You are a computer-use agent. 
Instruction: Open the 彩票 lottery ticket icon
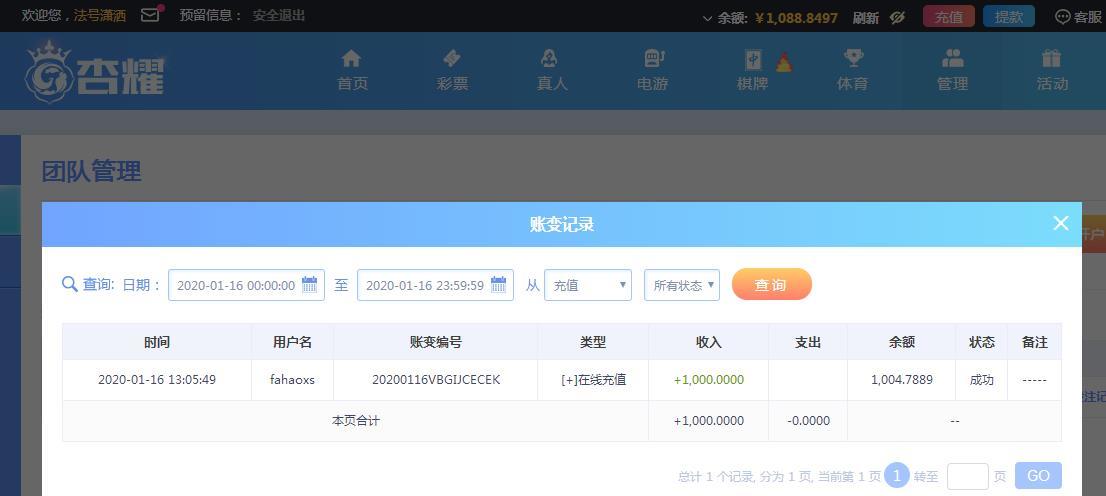(x=451, y=58)
